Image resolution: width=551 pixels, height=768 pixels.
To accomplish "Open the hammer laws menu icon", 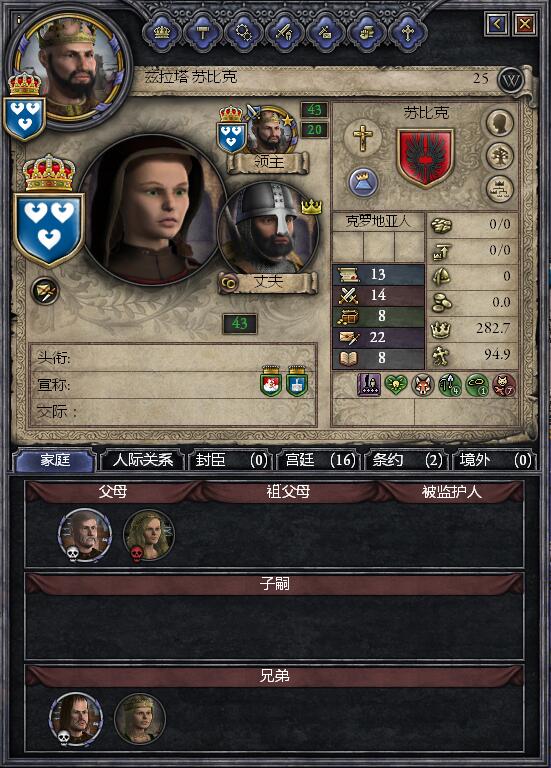I will click(202, 33).
